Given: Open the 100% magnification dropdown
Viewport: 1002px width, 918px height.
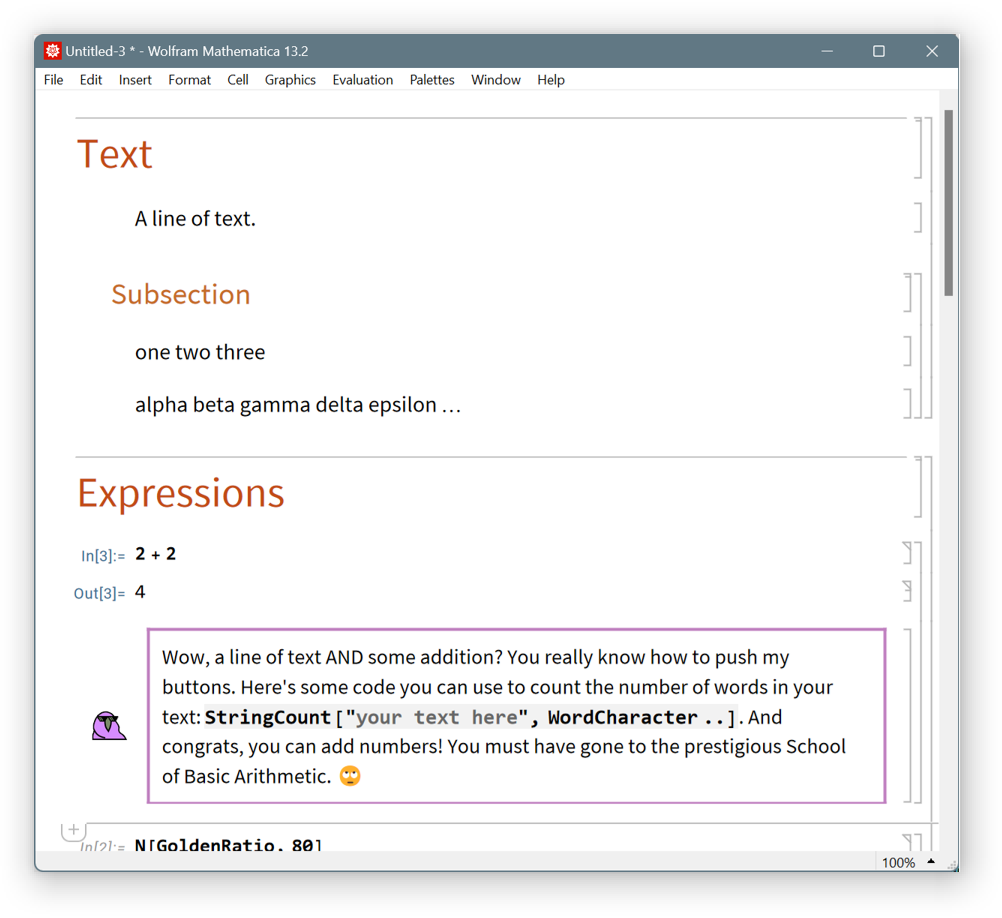Looking at the screenshot, I should click(x=931, y=862).
